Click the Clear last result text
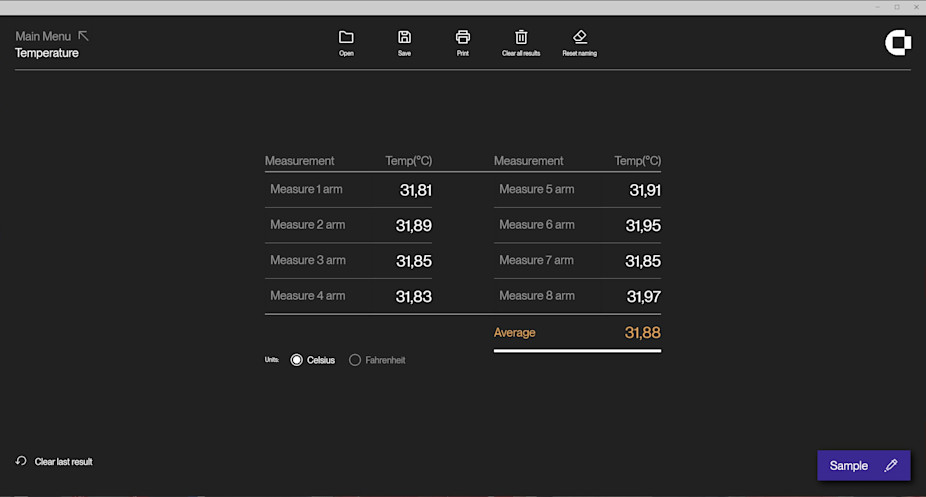926x497 pixels. click(x=63, y=462)
